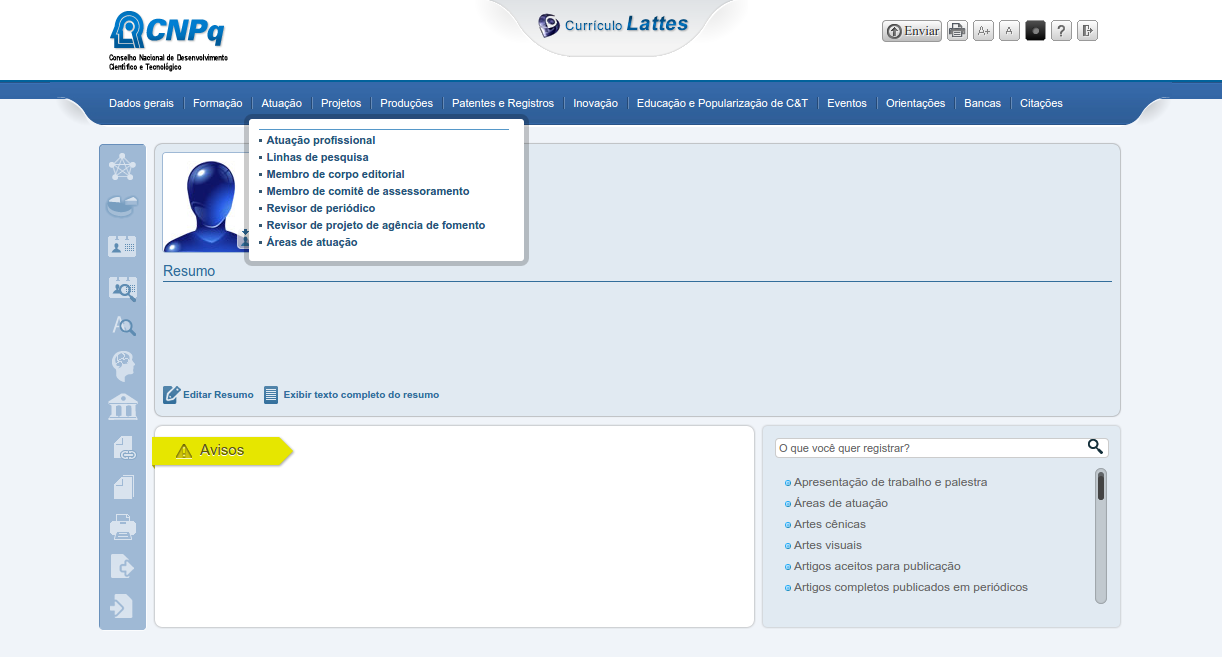This screenshot has height=657, width=1222.
Task: Open Artigos completos publicados em periódicos
Action: (x=911, y=587)
